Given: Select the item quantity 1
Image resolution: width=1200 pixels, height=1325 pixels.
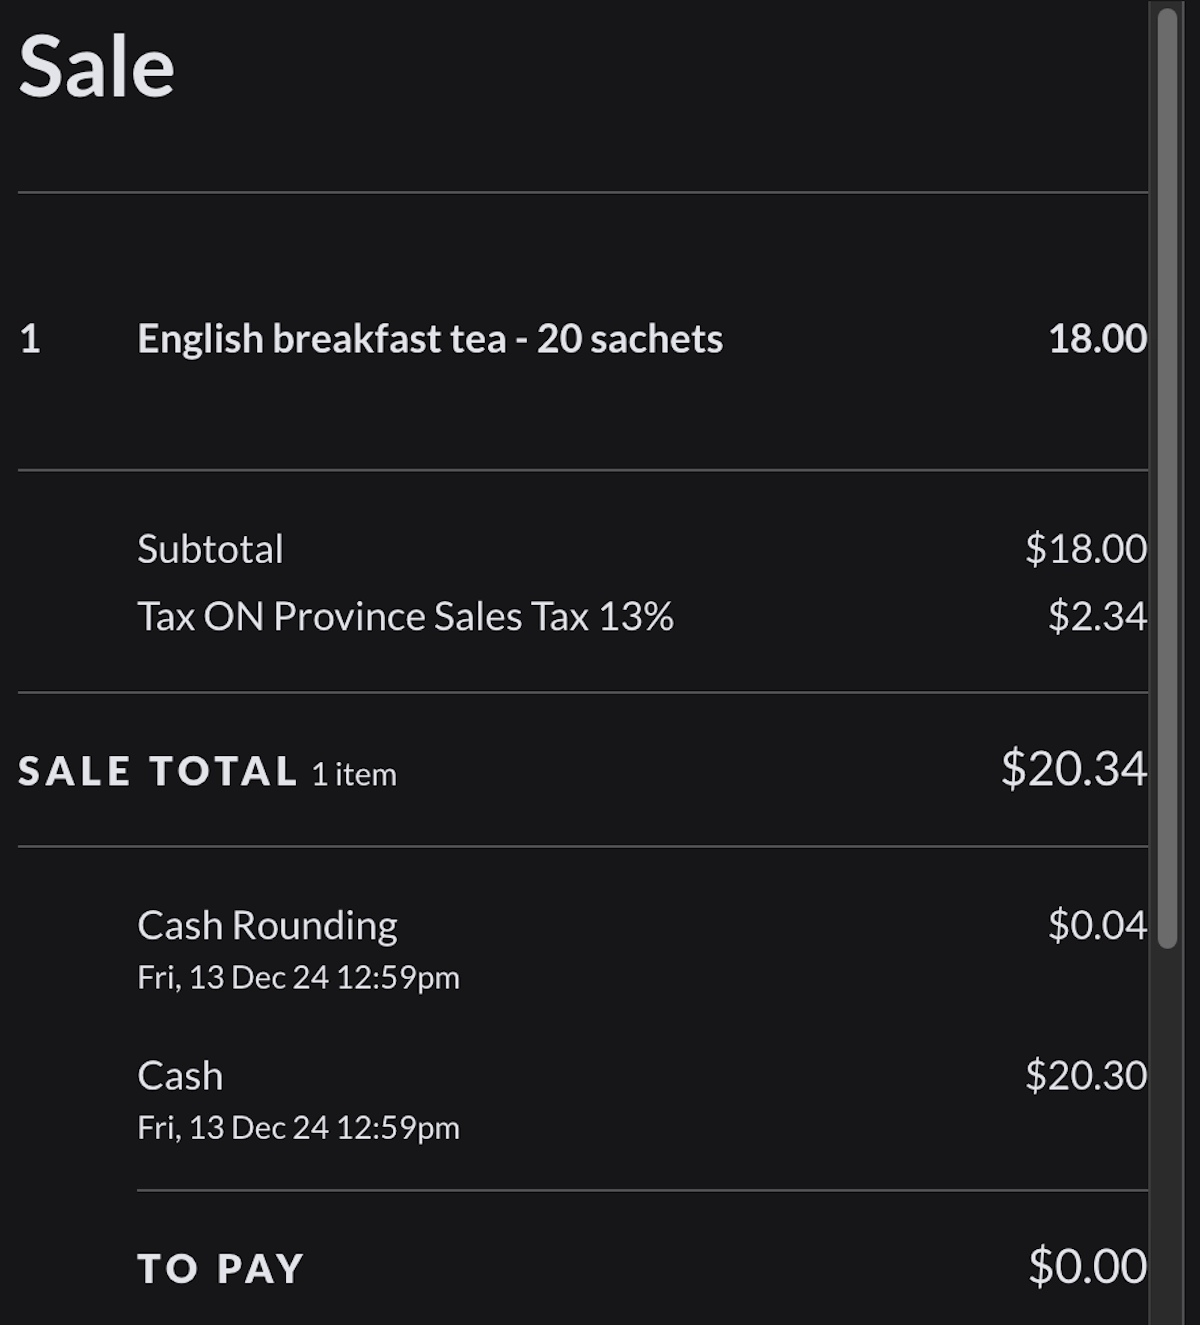Looking at the screenshot, I should tap(30, 339).
